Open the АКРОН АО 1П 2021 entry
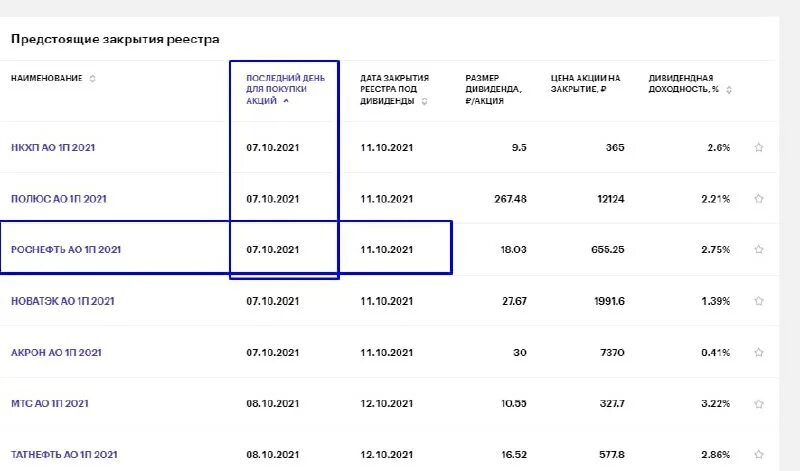800x471 pixels. 56,352
